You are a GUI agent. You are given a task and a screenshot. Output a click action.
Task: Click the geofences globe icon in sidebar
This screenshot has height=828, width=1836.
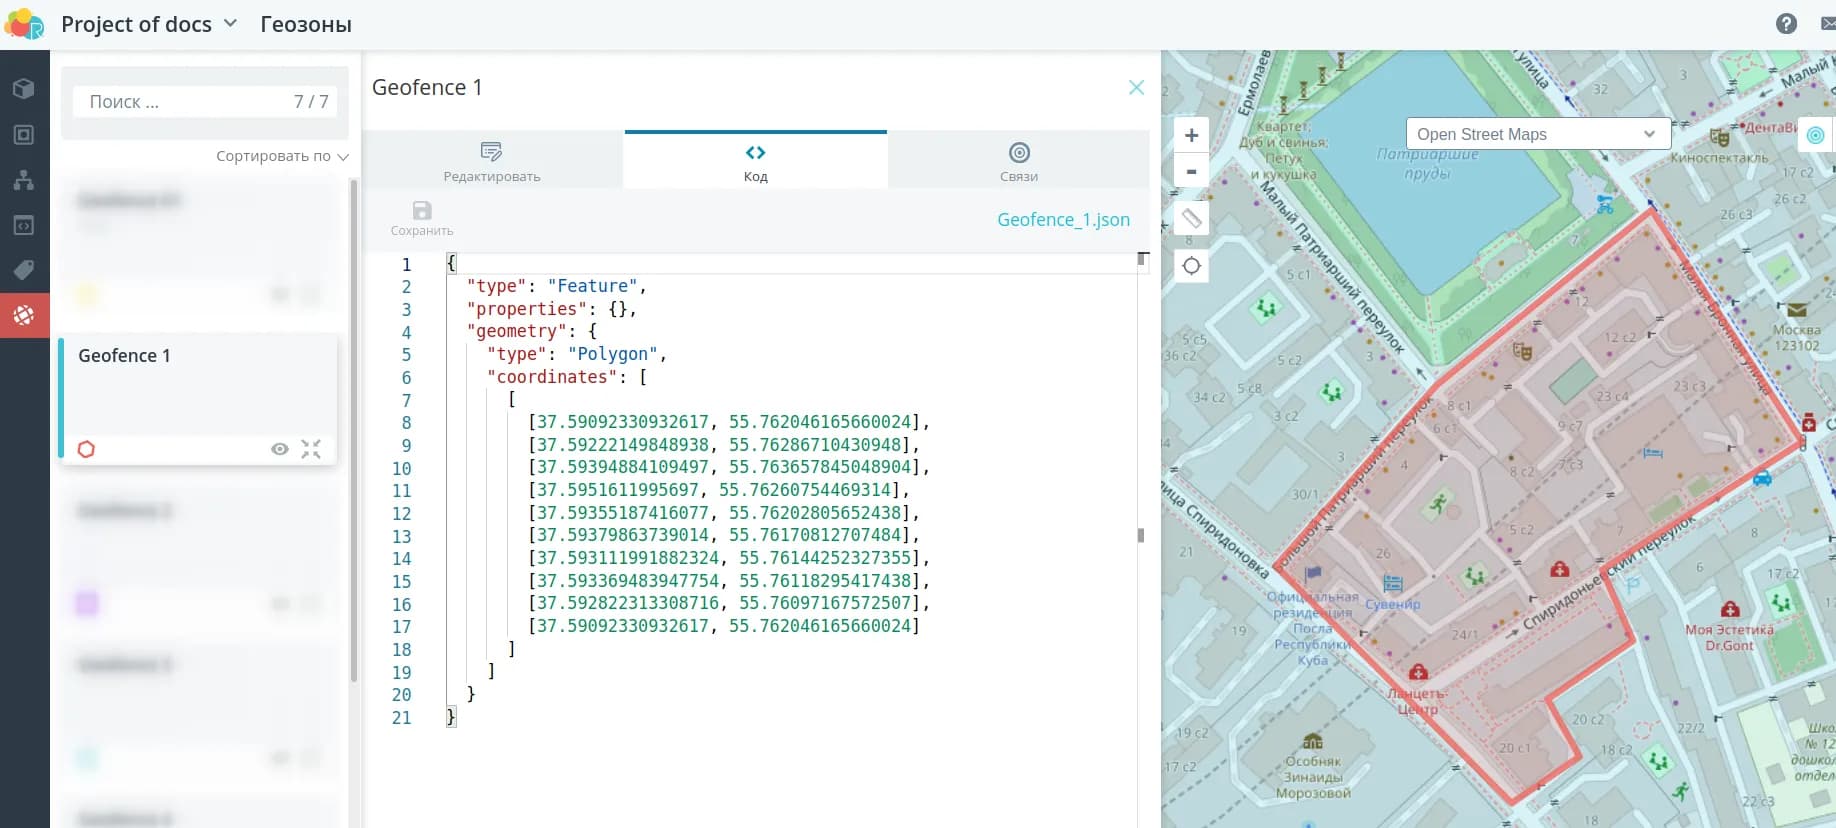pos(24,315)
